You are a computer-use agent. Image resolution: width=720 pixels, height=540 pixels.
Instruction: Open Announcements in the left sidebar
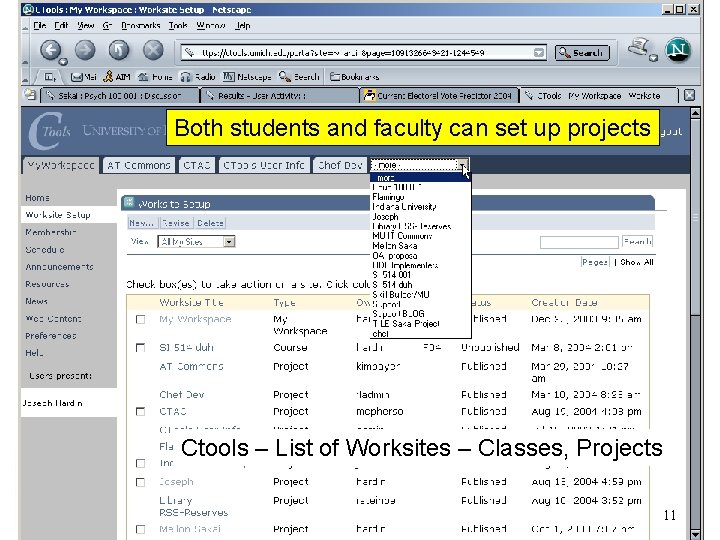click(59, 267)
